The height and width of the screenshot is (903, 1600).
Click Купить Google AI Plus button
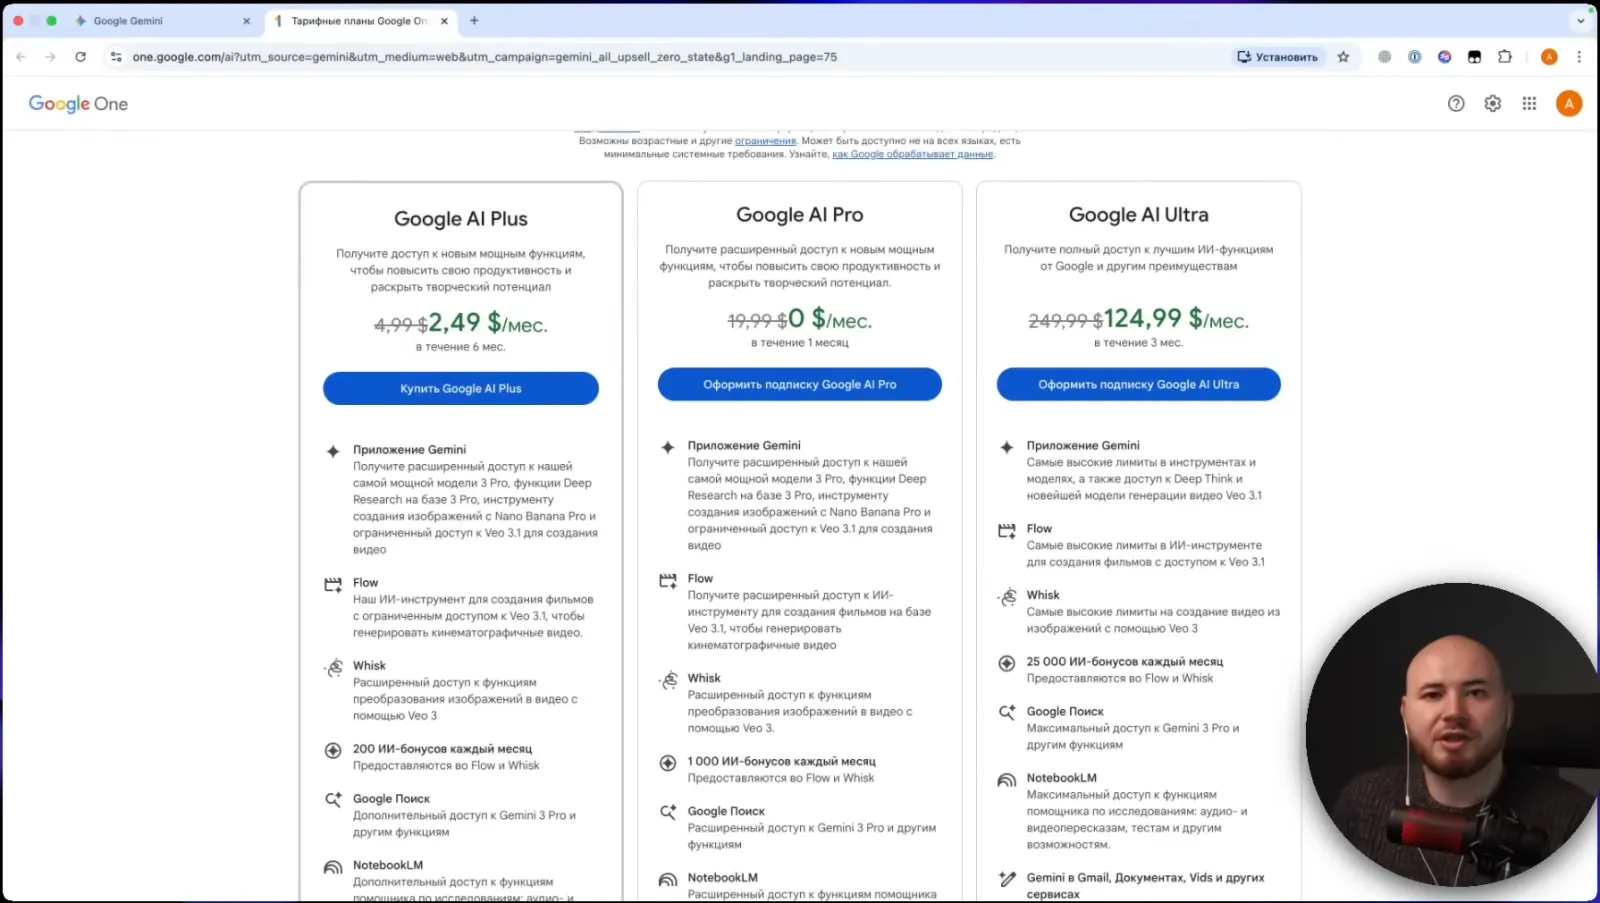461,388
